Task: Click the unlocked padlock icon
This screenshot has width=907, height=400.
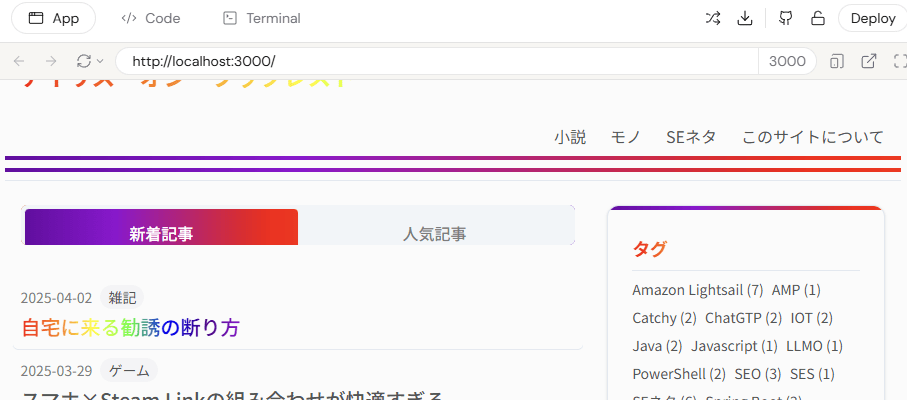Action: click(817, 18)
